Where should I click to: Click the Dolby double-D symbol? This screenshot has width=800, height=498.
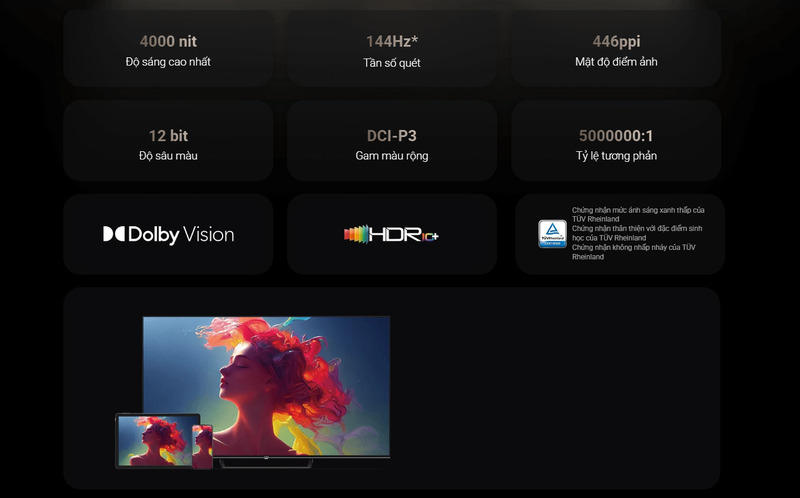coord(114,234)
